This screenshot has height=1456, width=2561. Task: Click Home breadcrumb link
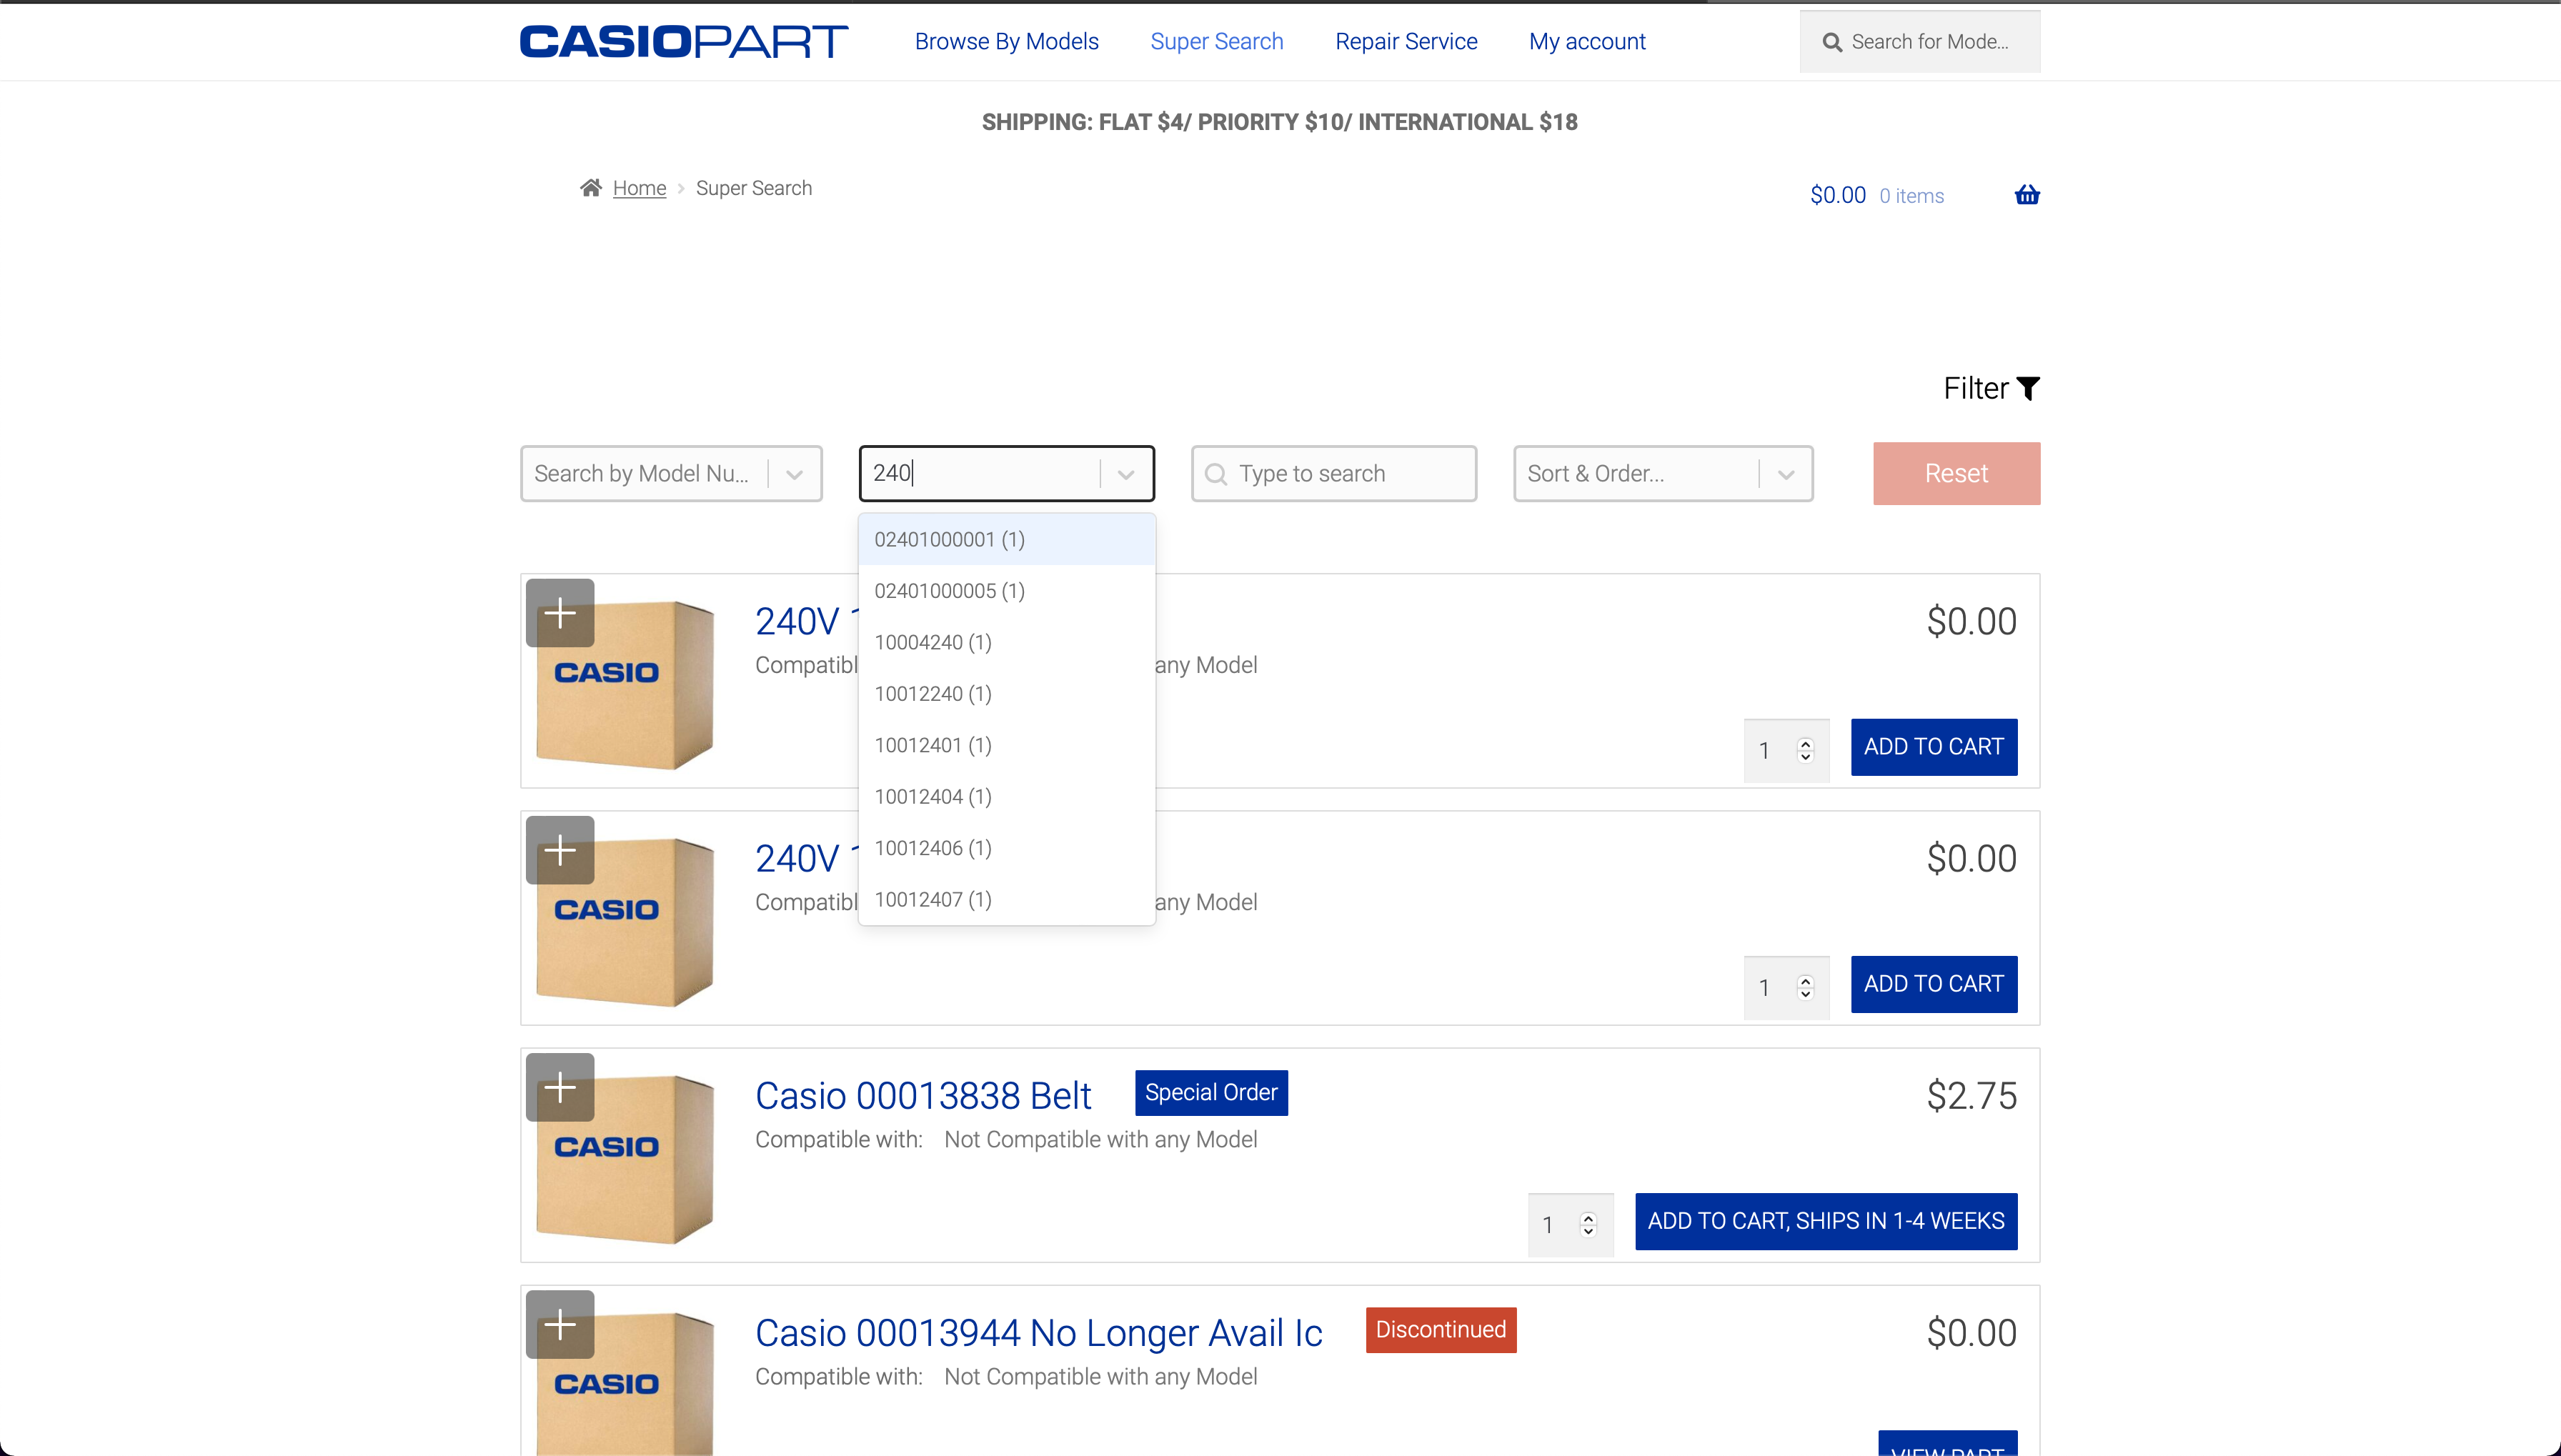point(639,188)
